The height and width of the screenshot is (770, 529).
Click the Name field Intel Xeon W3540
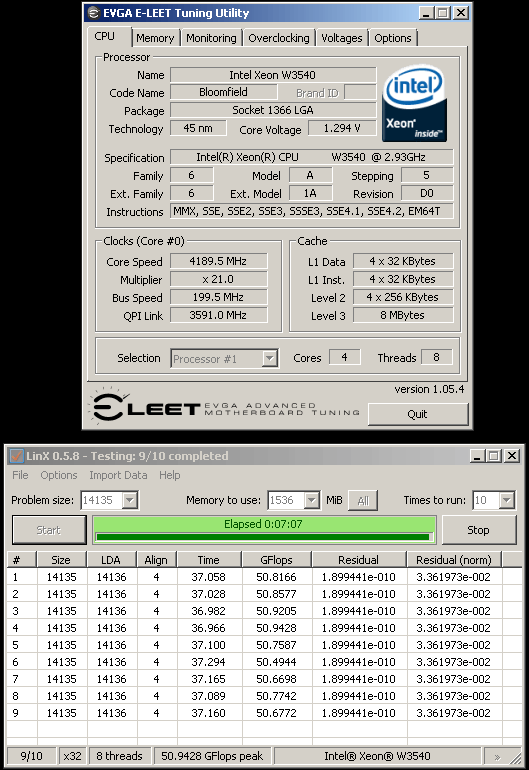tap(273, 75)
